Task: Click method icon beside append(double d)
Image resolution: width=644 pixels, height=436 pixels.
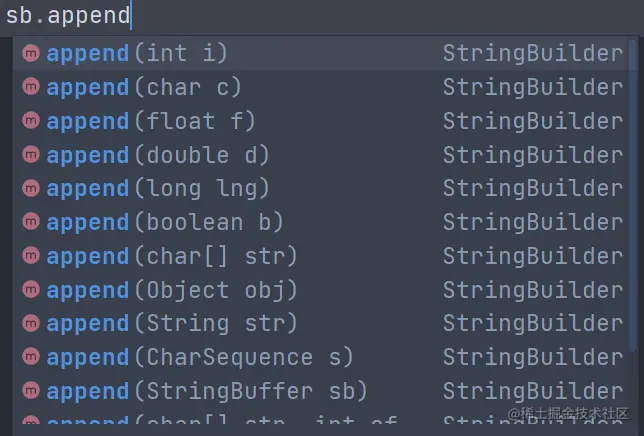Action: coord(31,156)
